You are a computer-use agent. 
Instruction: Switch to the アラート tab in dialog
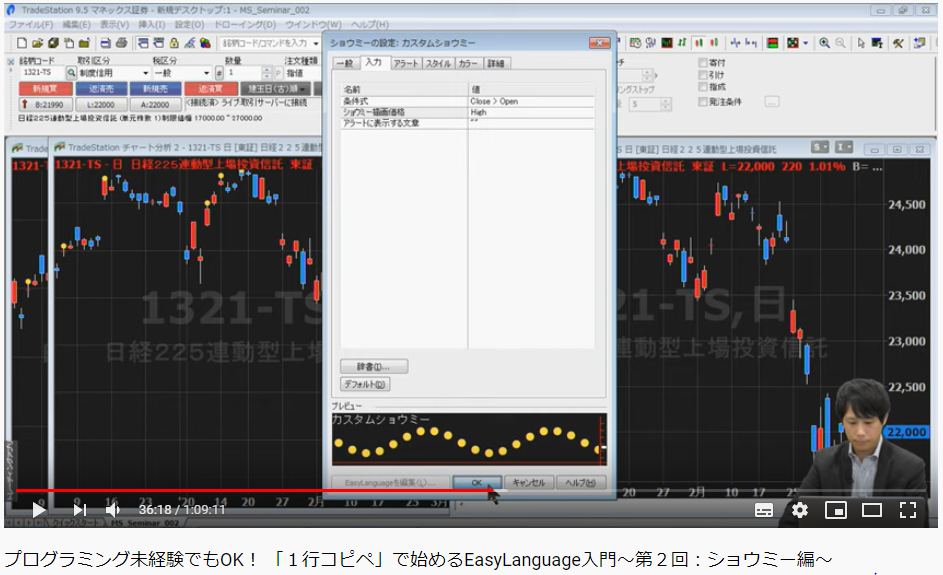(x=406, y=63)
